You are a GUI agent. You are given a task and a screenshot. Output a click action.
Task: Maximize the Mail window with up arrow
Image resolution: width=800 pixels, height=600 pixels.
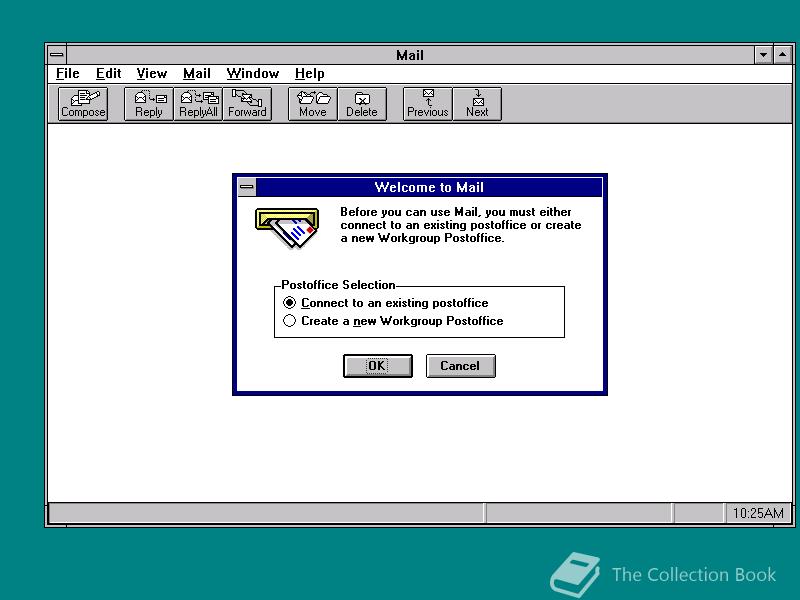[x=783, y=55]
